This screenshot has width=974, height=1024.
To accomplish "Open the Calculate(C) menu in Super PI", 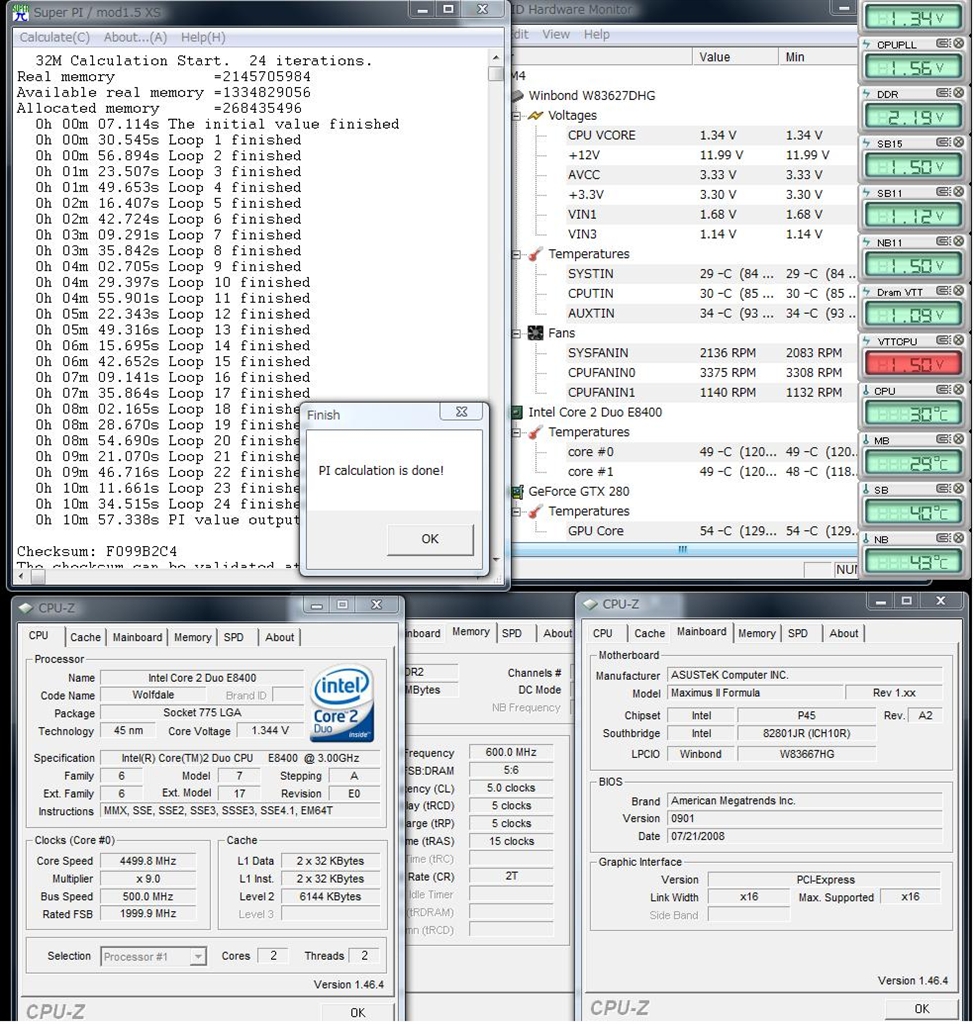I will (x=55, y=37).
